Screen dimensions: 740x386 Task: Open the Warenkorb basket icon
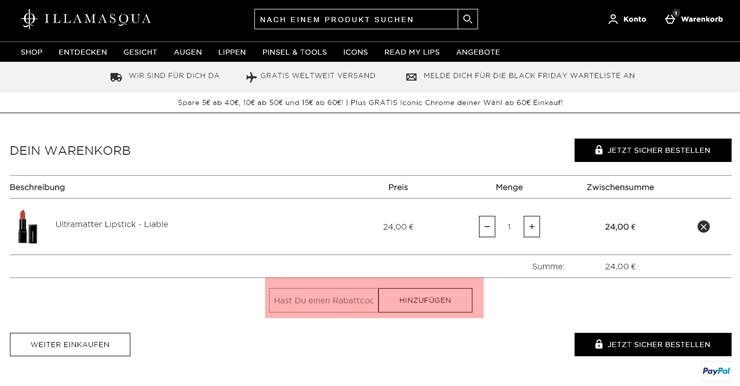(x=671, y=18)
